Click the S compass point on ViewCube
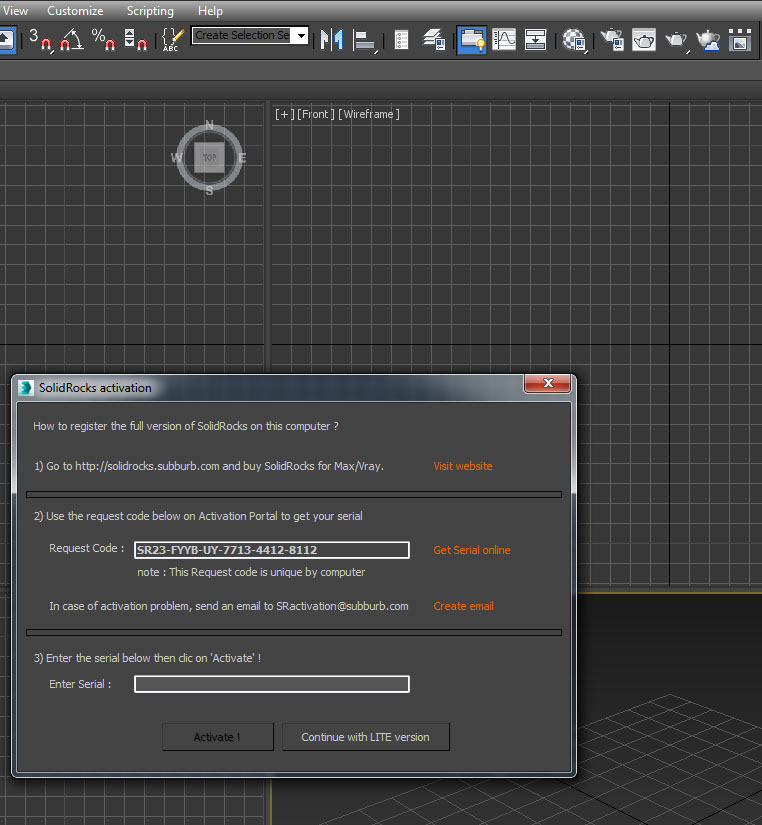 (x=209, y=191)
